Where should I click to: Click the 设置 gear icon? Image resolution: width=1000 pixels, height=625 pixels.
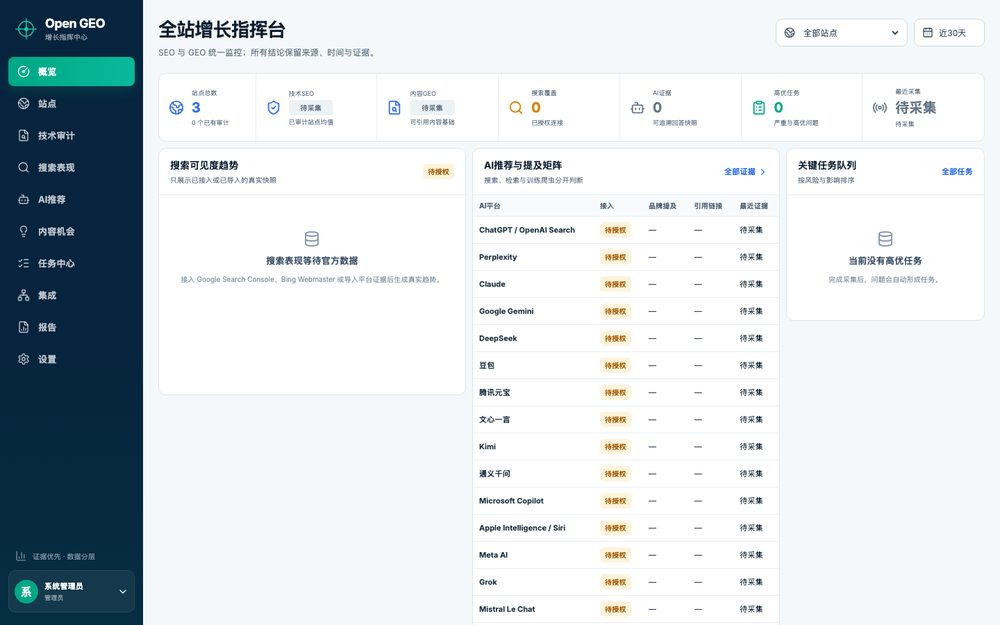coord(24,358)
